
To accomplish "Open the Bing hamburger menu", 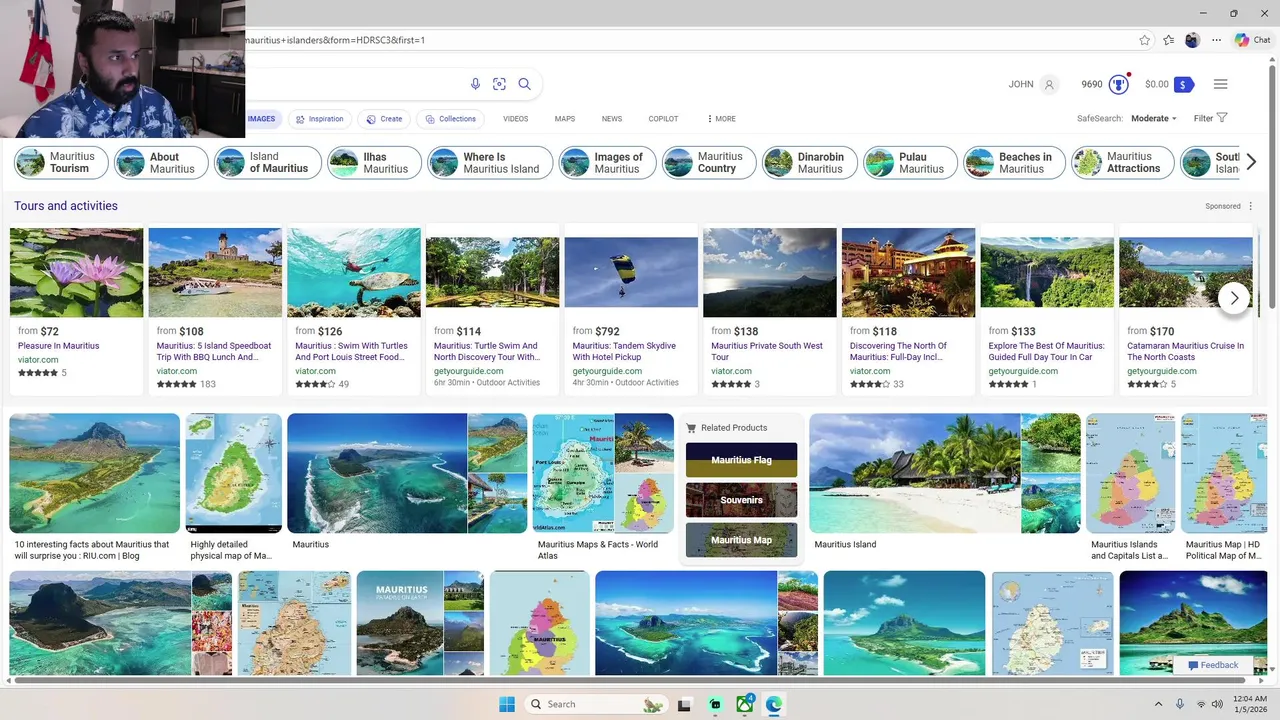I will click(x=1220, y=84).
